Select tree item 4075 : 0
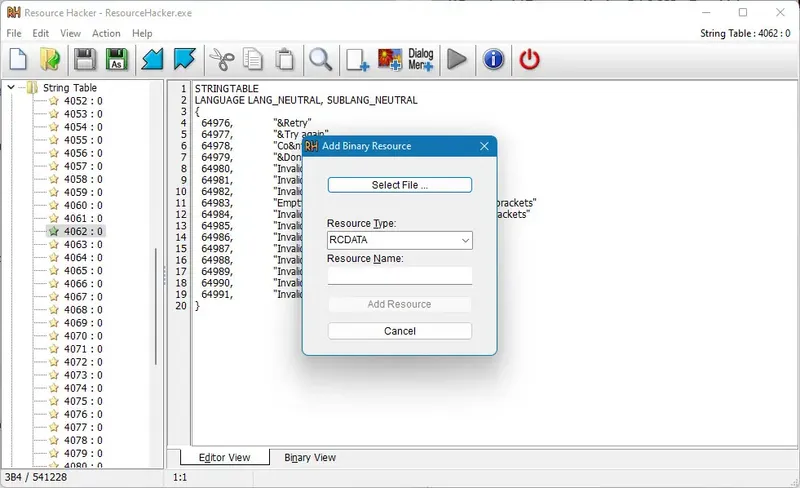The image size is (800, 488). (x=83, y=401)
